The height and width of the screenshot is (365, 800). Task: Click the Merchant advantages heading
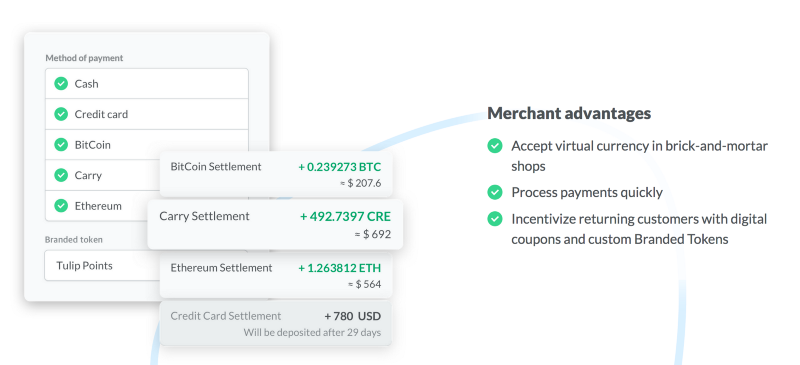(x=569, y=113)
